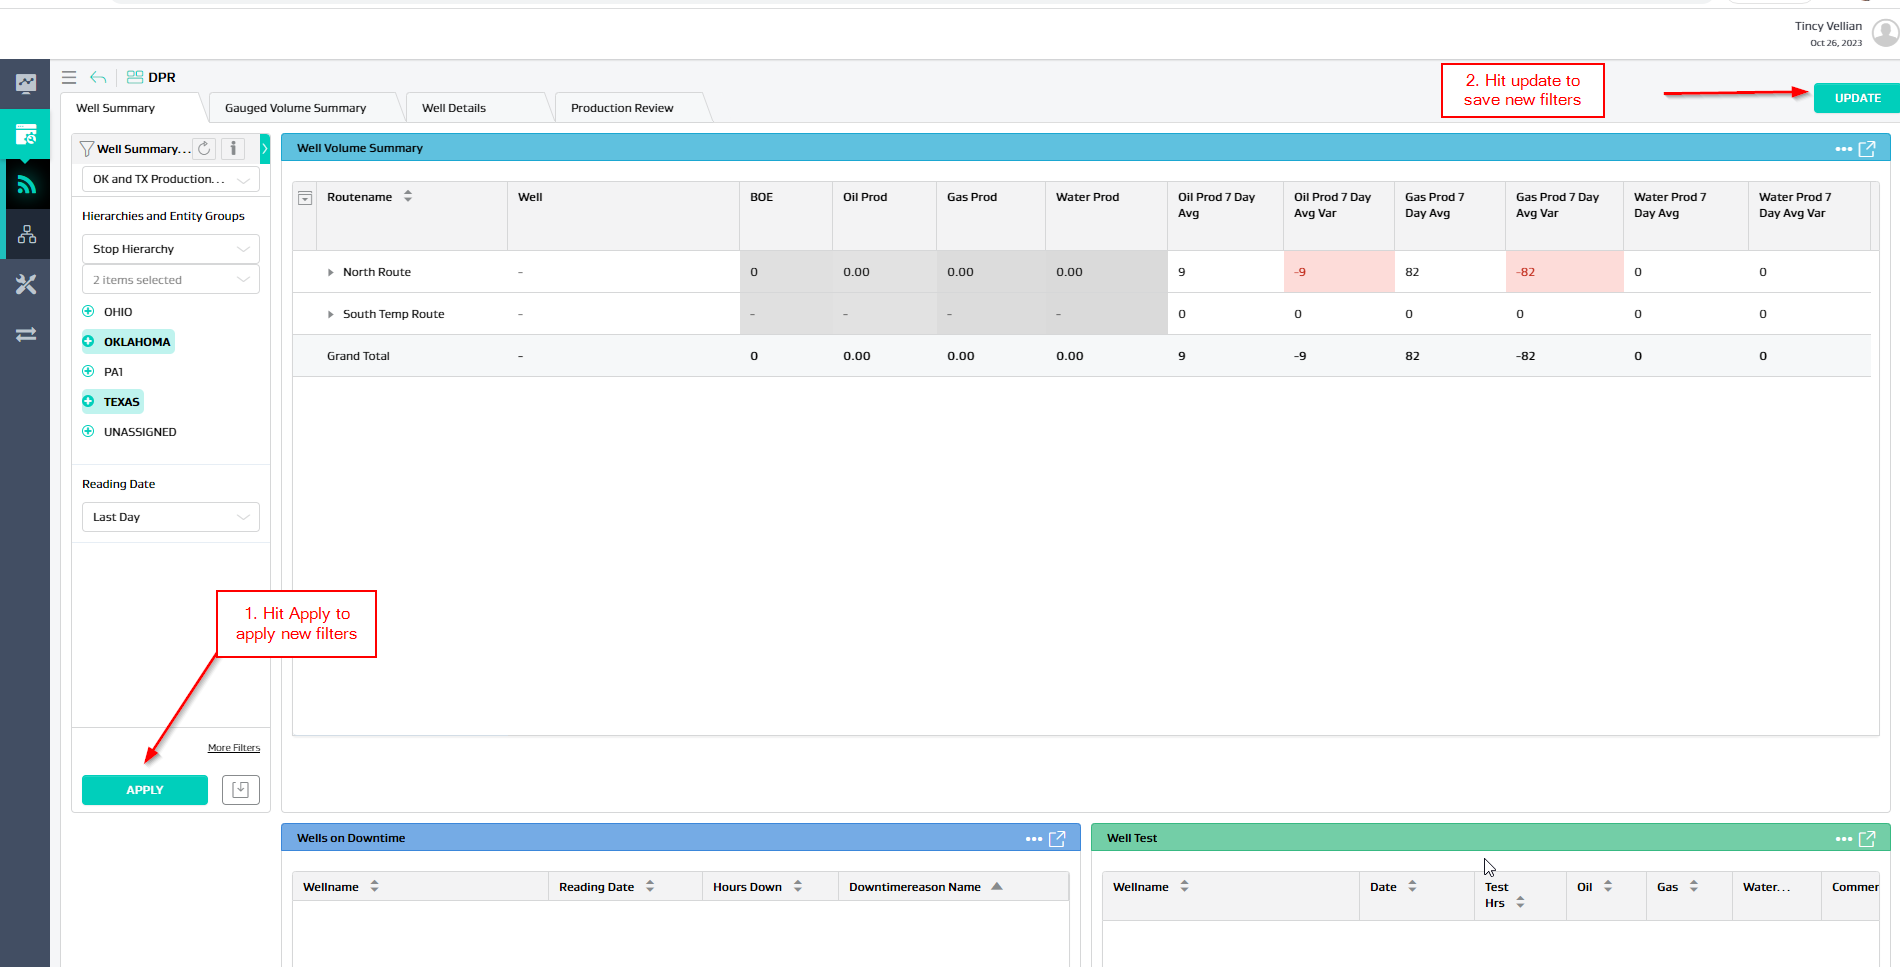1900x967 pixels.
Task: Open the Stop Hierarchy dropdown
Action: tap(170, 249)
